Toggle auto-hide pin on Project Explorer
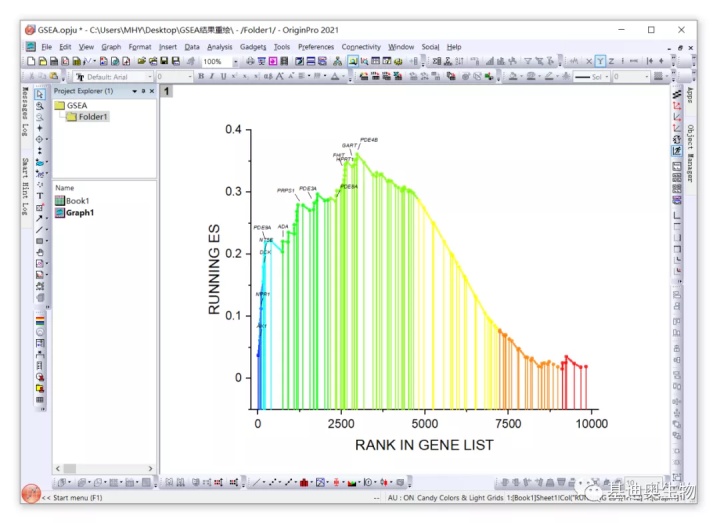 coord(143,91)
